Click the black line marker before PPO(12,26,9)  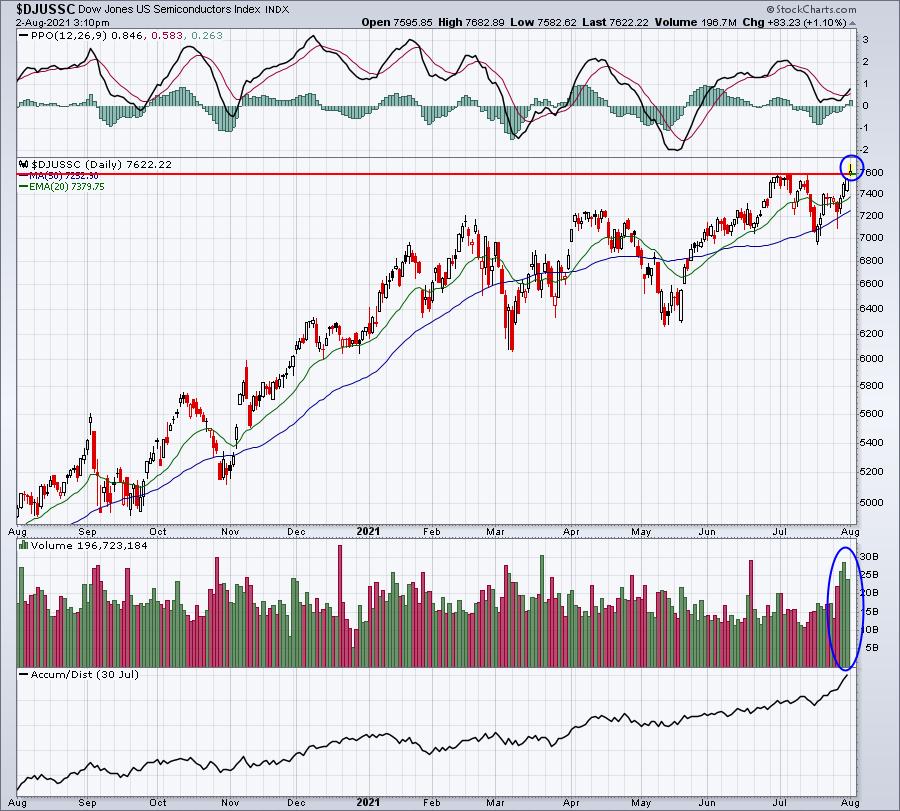(x=24, y=36)
